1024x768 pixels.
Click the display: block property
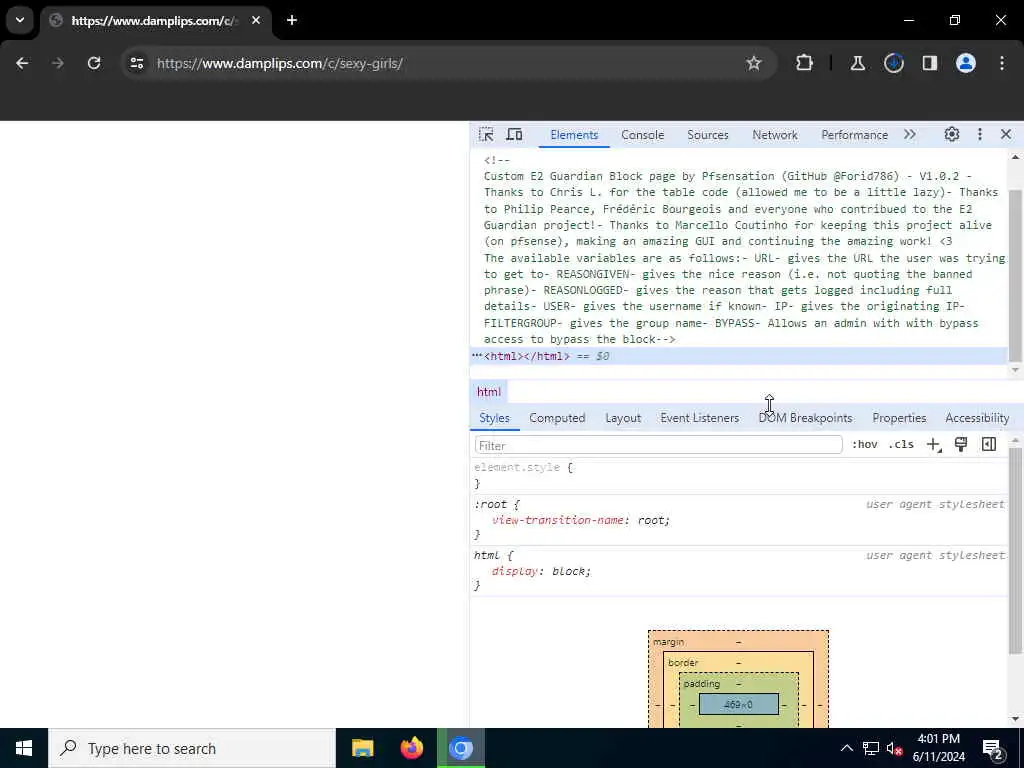[541, 571]
